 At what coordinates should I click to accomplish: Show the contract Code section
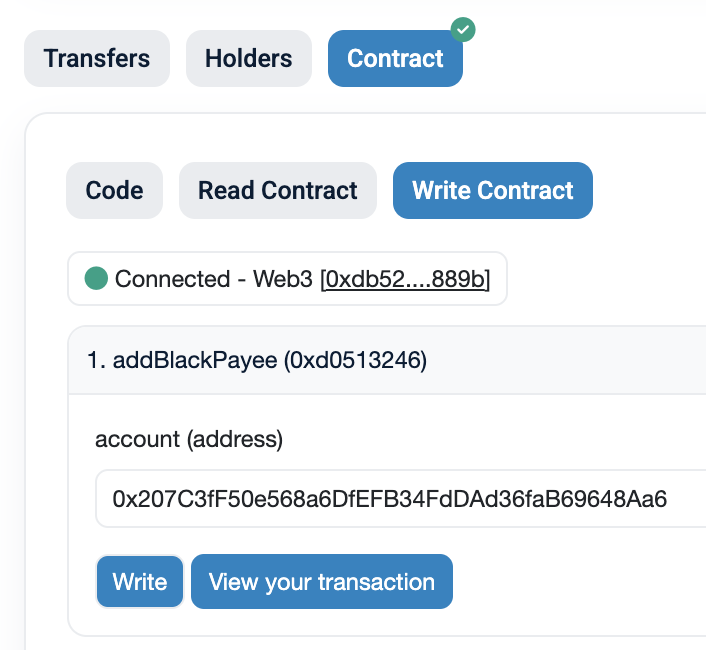tap(114, 190)
